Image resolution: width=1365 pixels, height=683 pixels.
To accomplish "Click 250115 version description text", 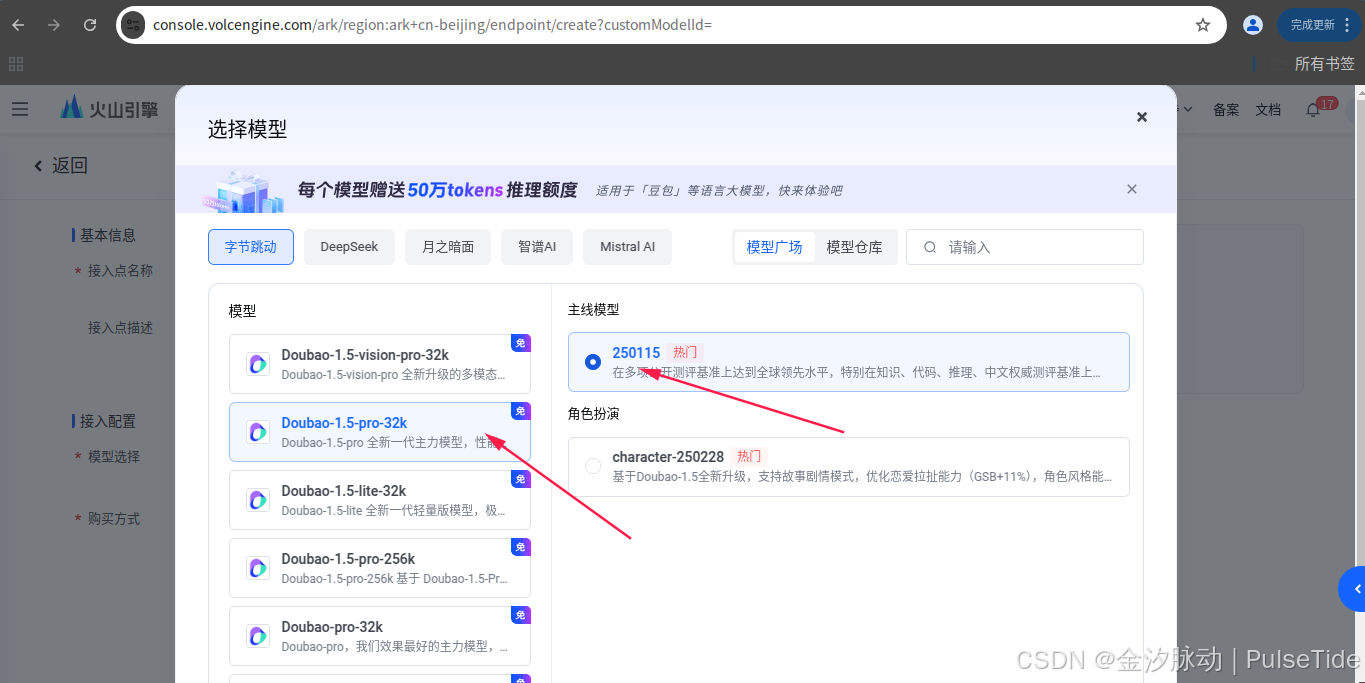I will [x=857, y=372].
